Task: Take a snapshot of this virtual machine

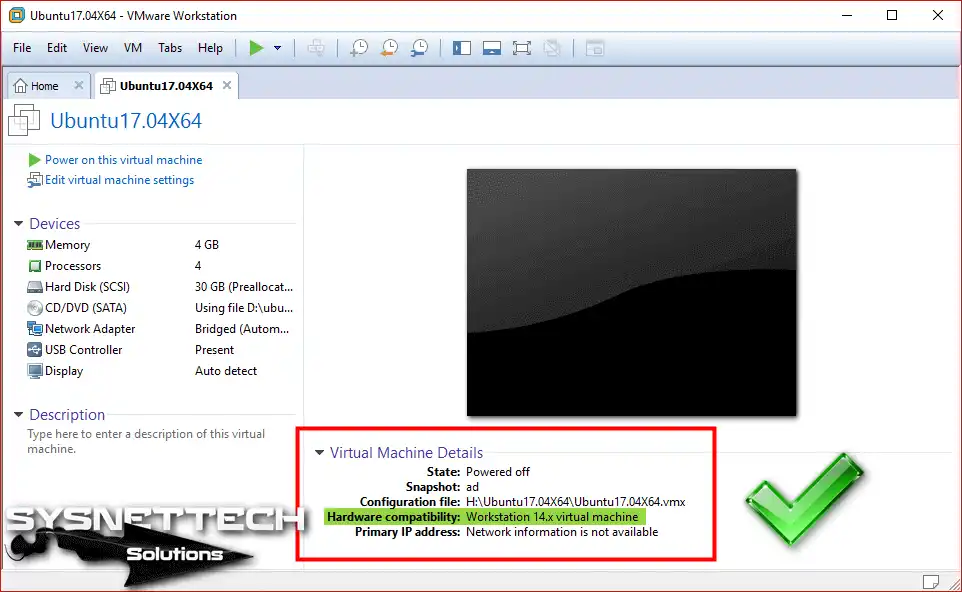Action: pyautogui.click(x=359, y=48)
